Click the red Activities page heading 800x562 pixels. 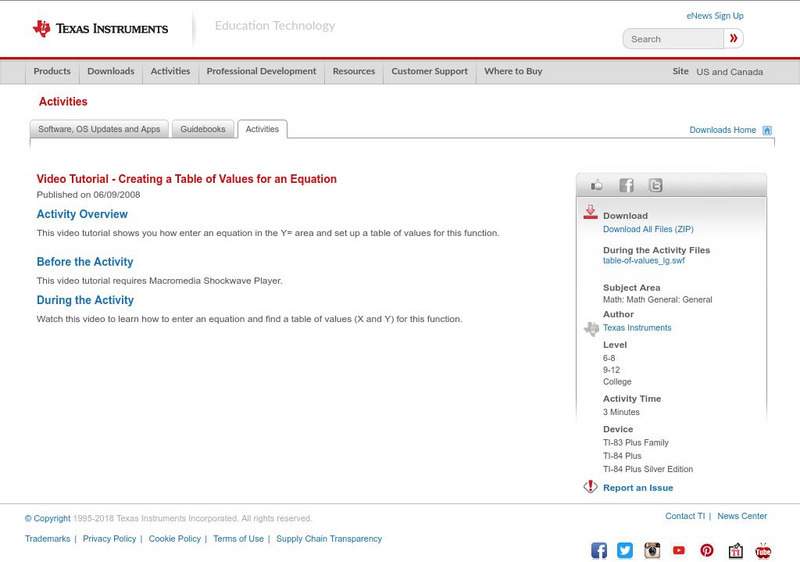(x=63, y=101)
